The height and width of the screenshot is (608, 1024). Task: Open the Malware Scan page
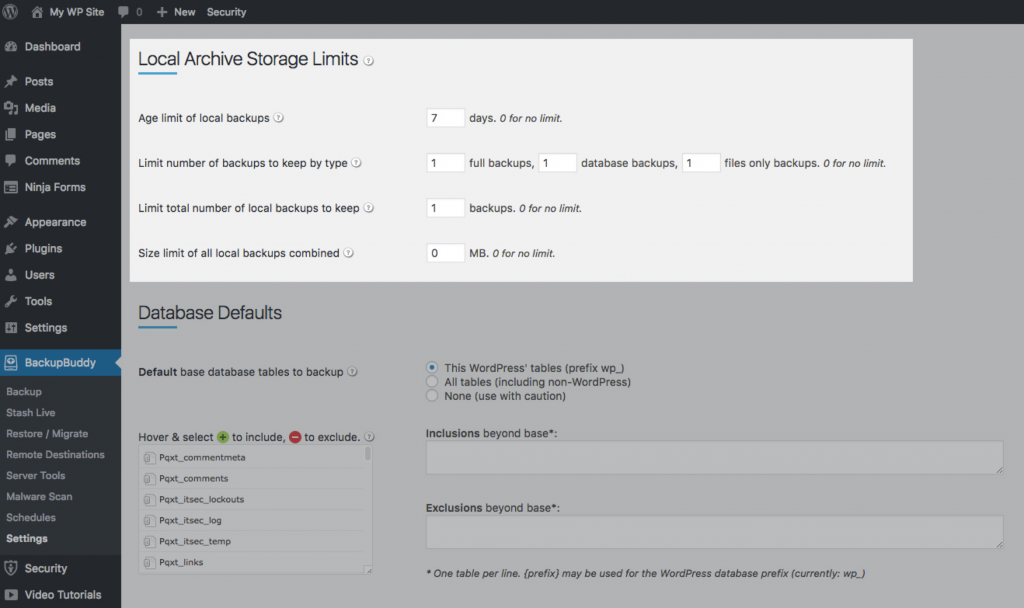click(39, 496)
